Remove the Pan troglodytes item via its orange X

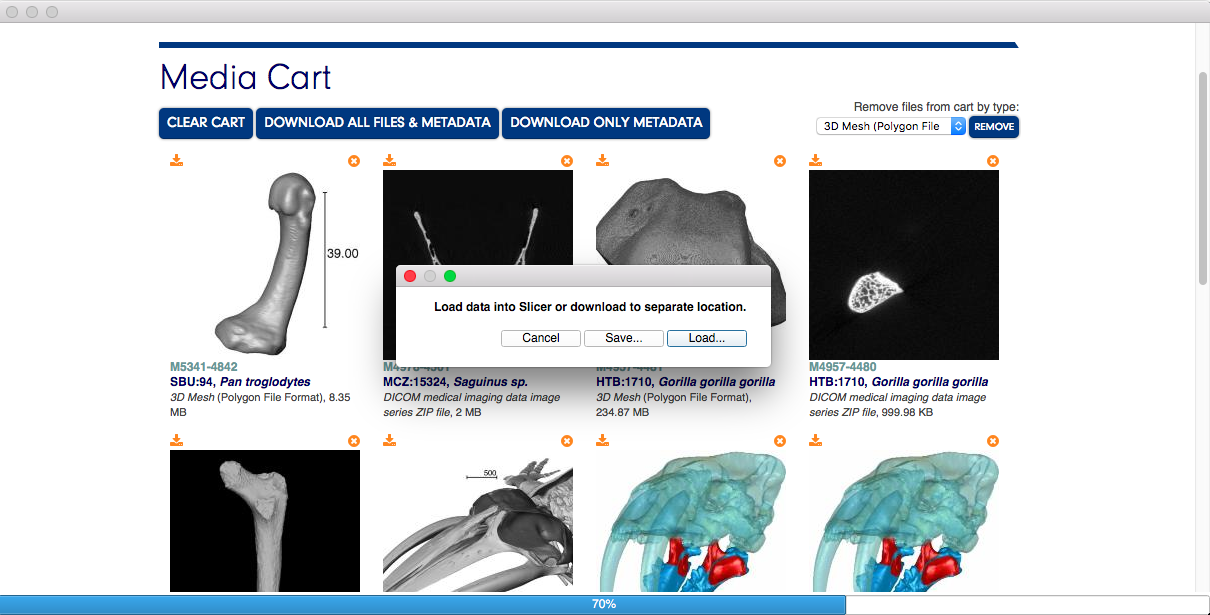[353, 160]
